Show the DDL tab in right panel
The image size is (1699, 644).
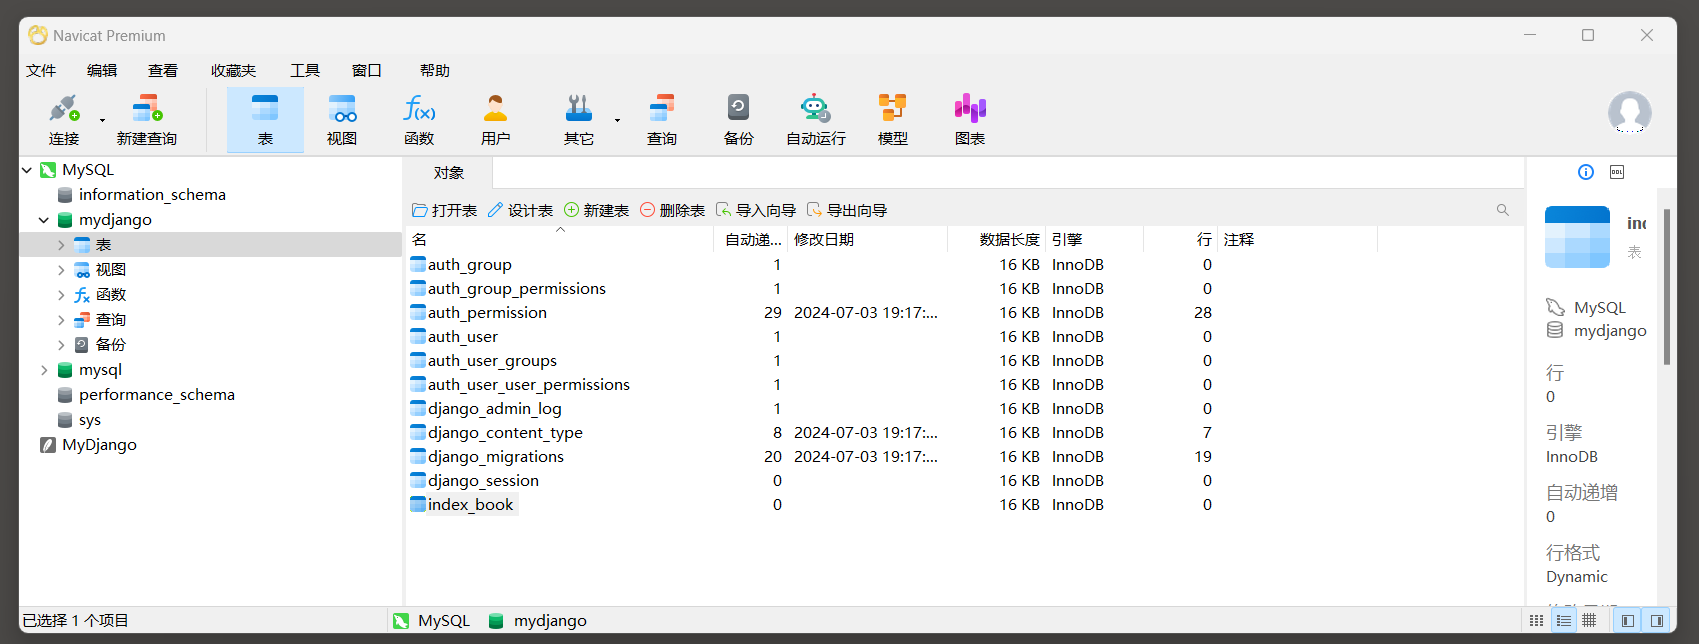click(x=1617, y=172)
